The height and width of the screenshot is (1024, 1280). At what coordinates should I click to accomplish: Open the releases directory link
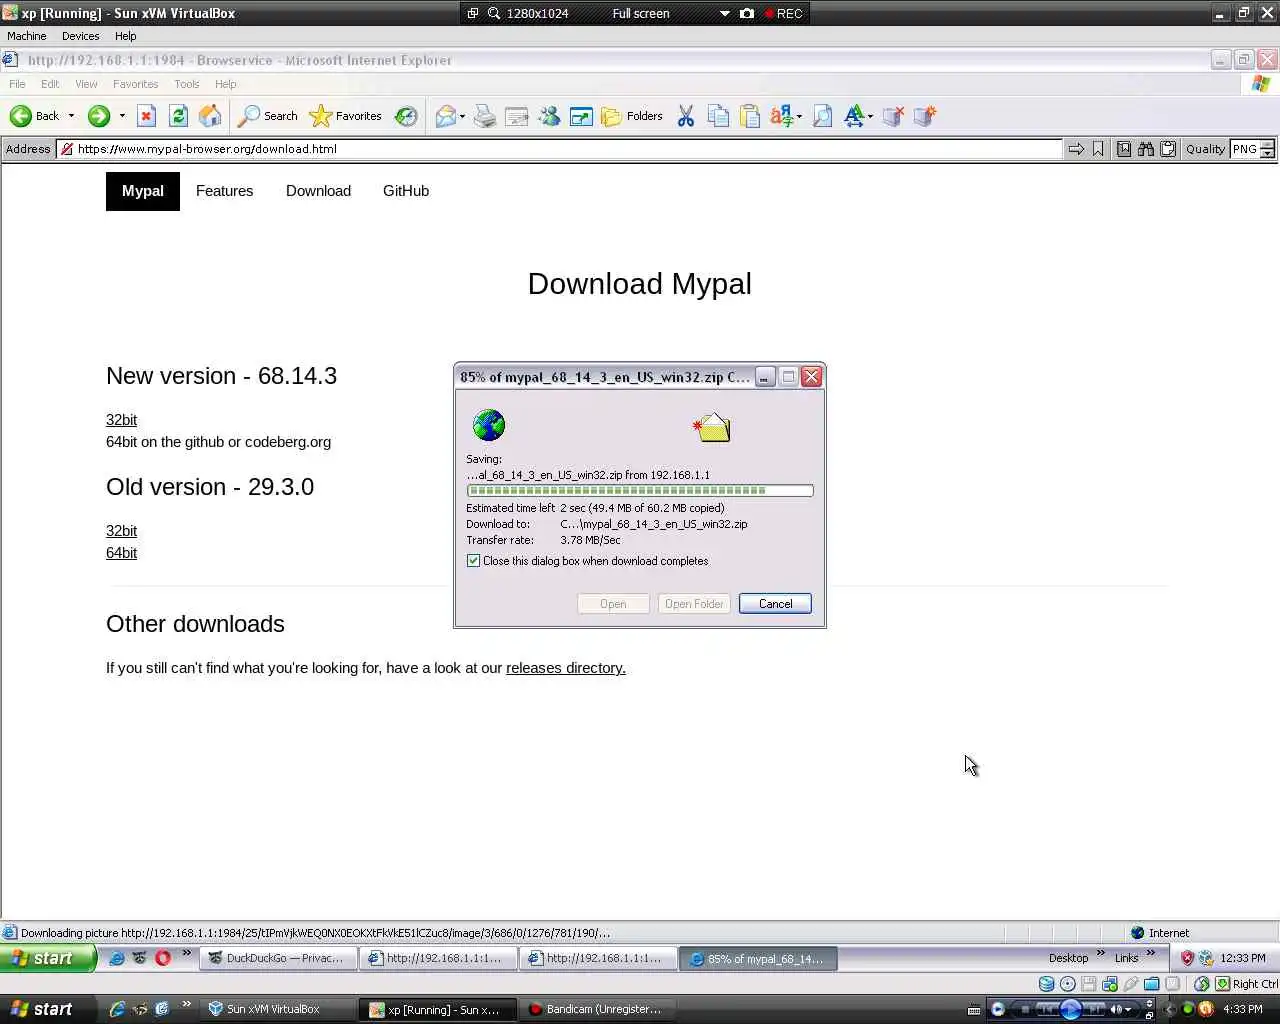(566, 668)
